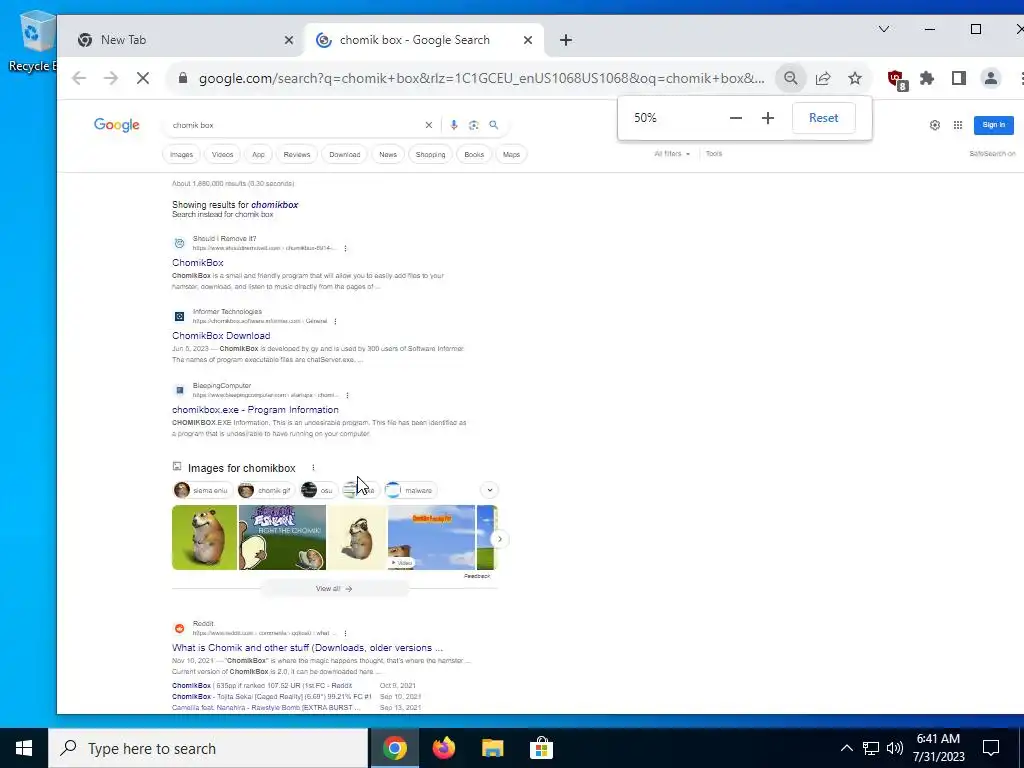Open notification center

tap(991, 748)
